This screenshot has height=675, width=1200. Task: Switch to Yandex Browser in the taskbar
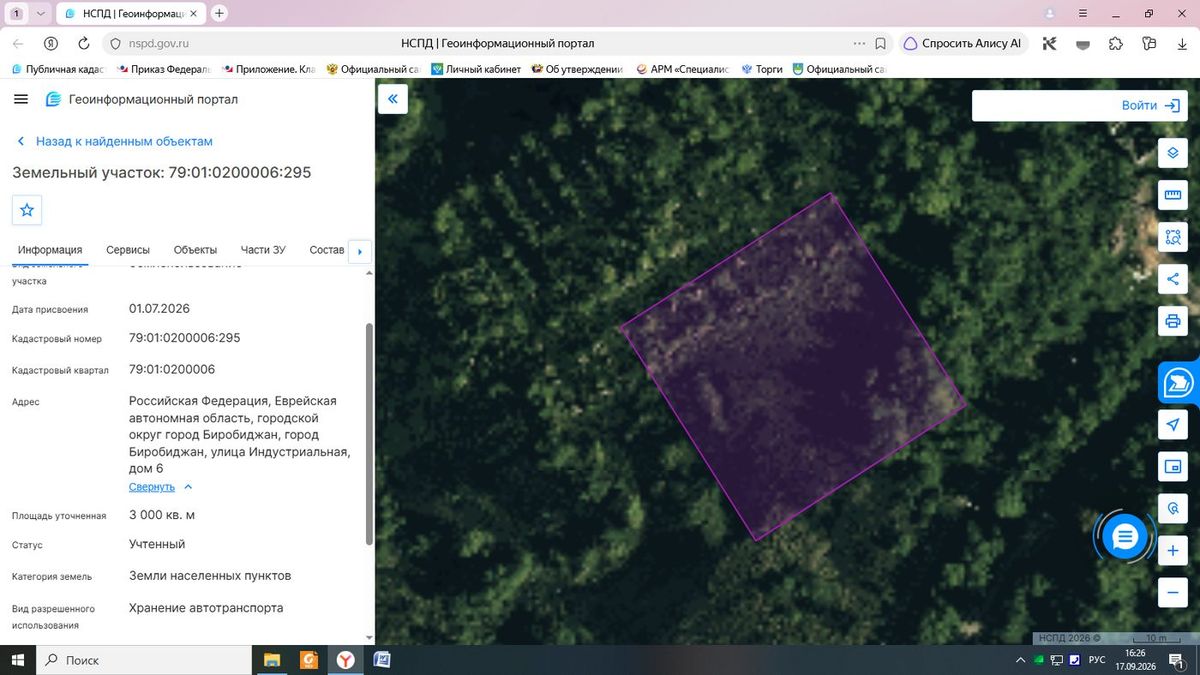pos(344,660)
